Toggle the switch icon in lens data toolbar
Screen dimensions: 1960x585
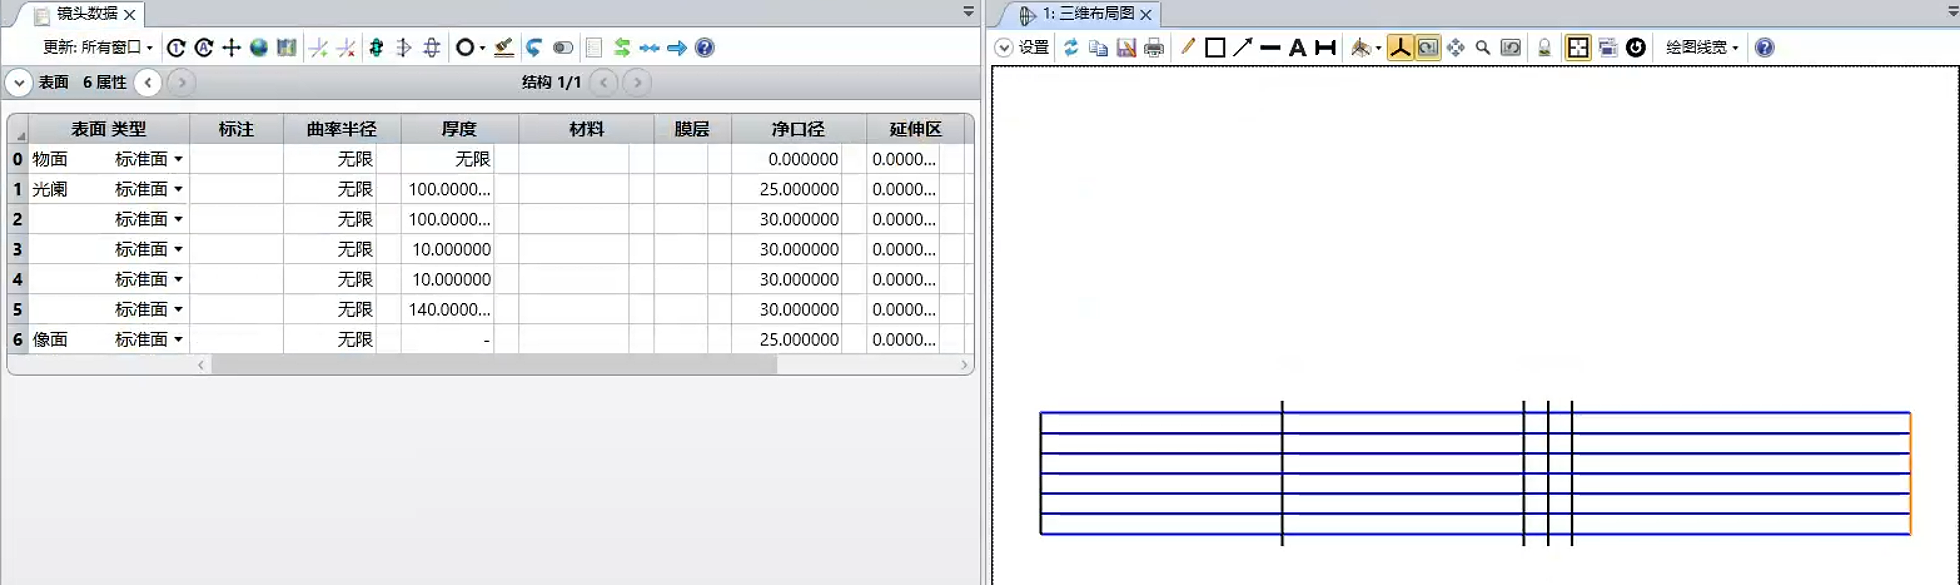(x=563, y=47)
